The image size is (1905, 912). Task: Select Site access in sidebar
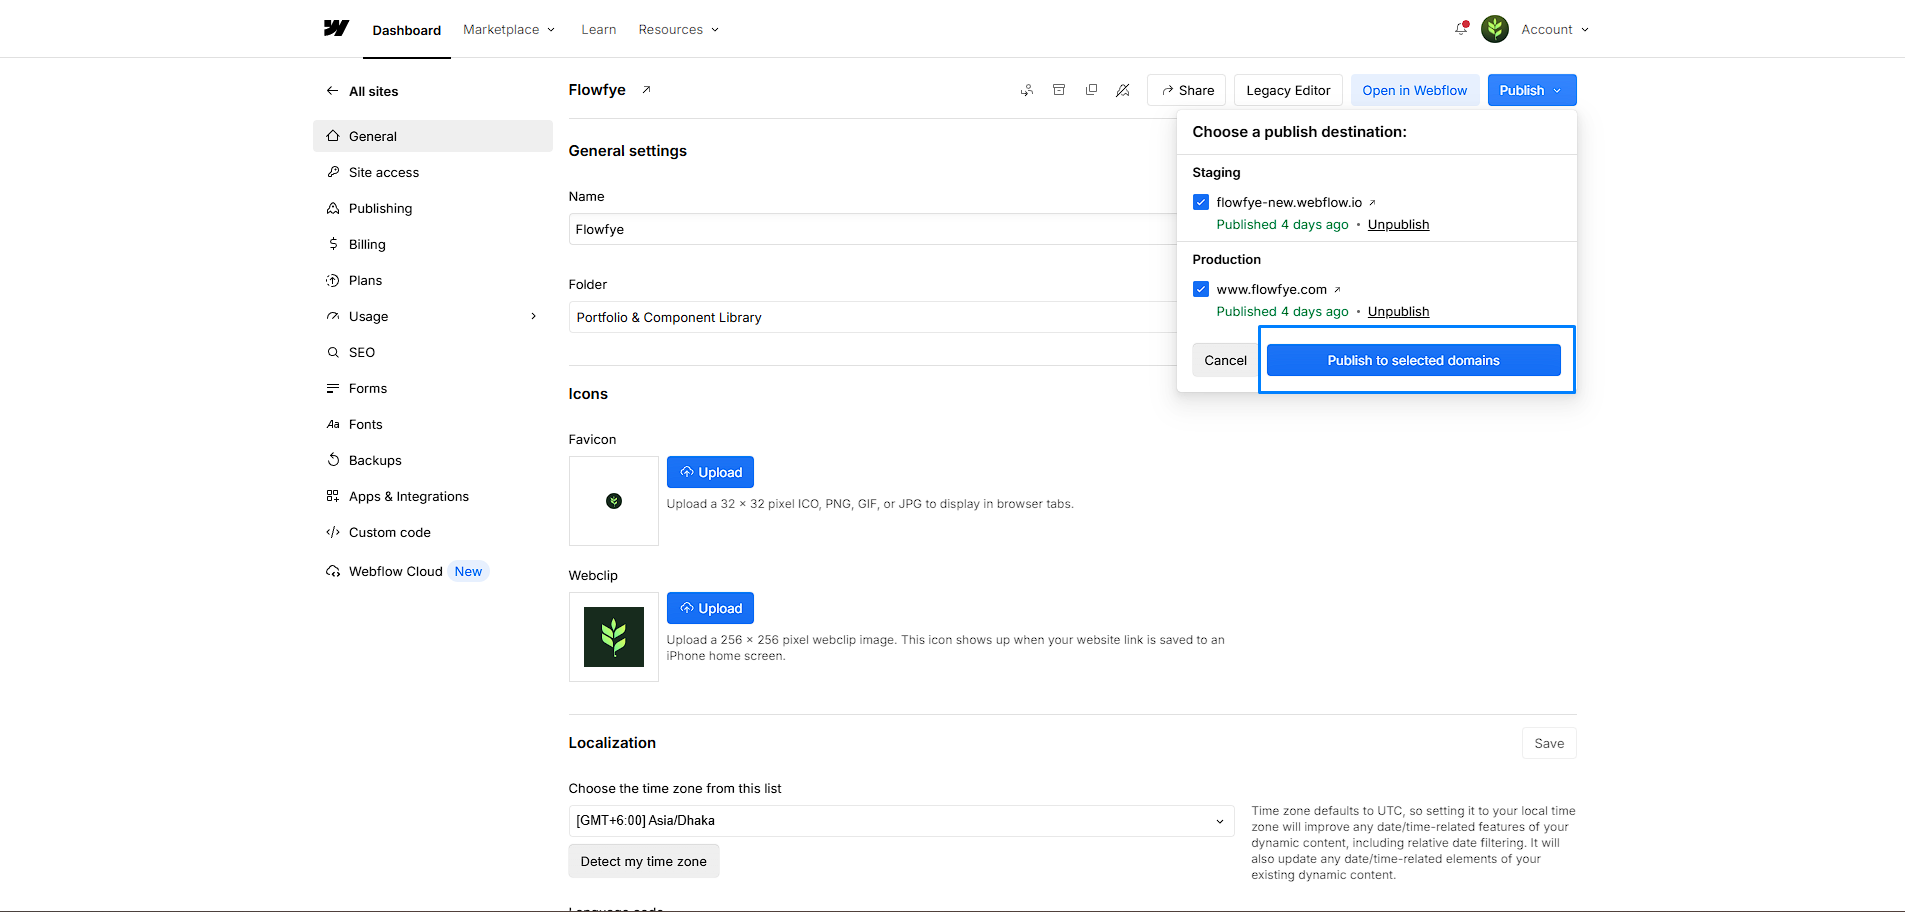(433, 172)
